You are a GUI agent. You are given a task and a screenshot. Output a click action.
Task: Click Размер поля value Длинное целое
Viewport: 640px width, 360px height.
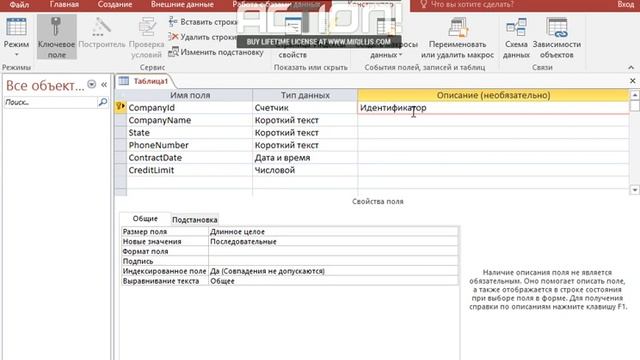(333, 231)
